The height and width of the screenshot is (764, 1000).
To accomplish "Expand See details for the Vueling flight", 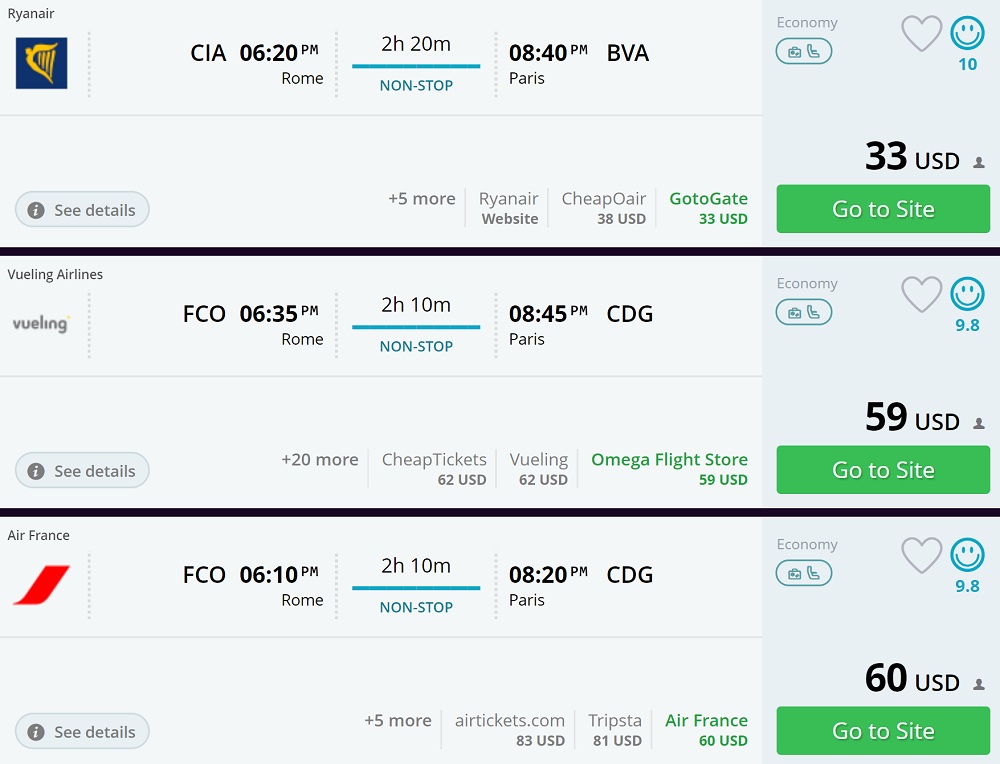I will (82, 471).
